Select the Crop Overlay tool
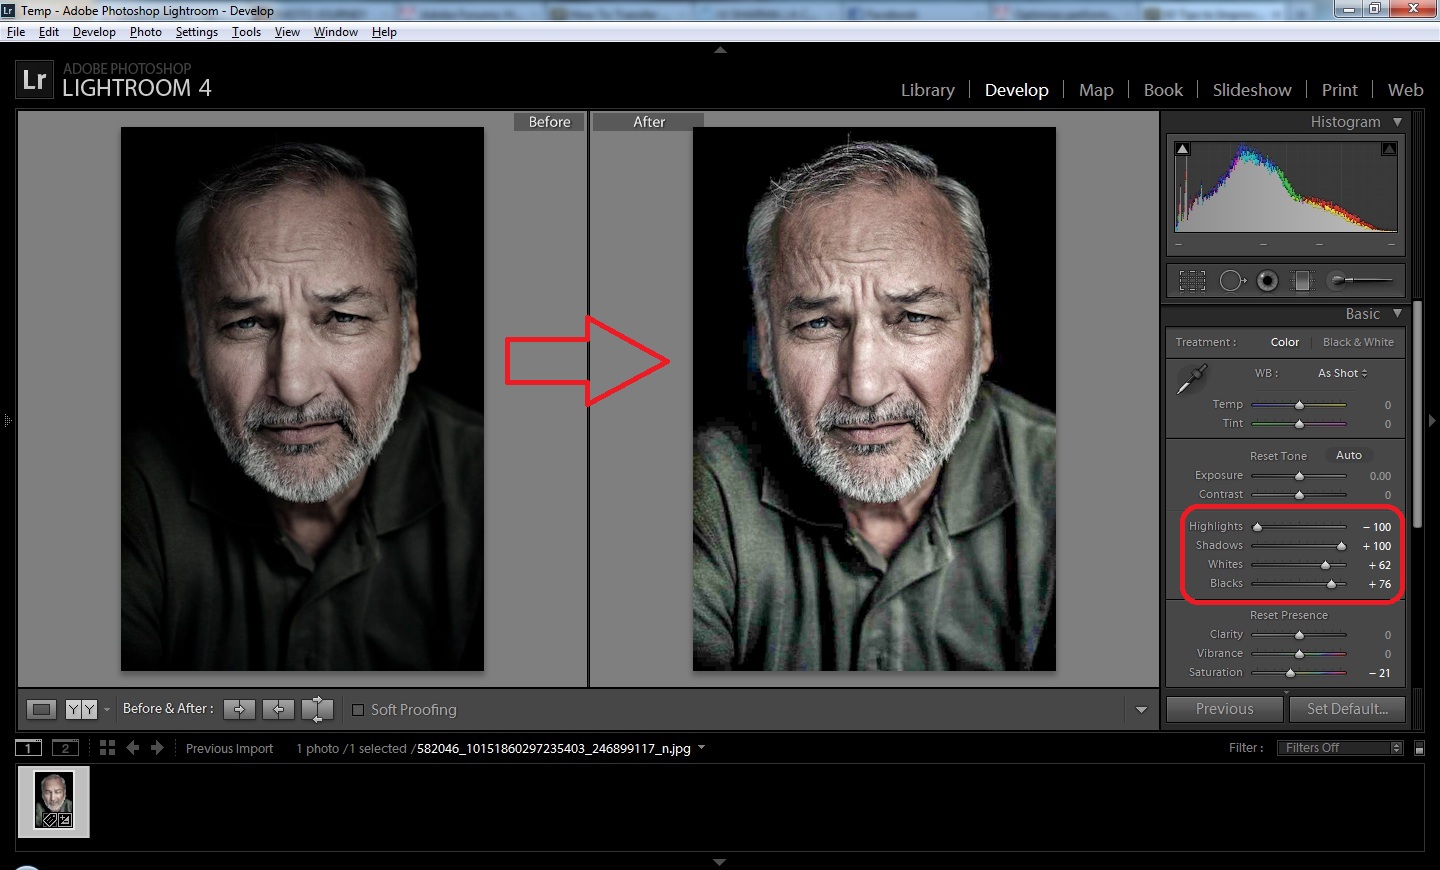Screen dimensions: 1440x870 click(x=1191, y=281)
